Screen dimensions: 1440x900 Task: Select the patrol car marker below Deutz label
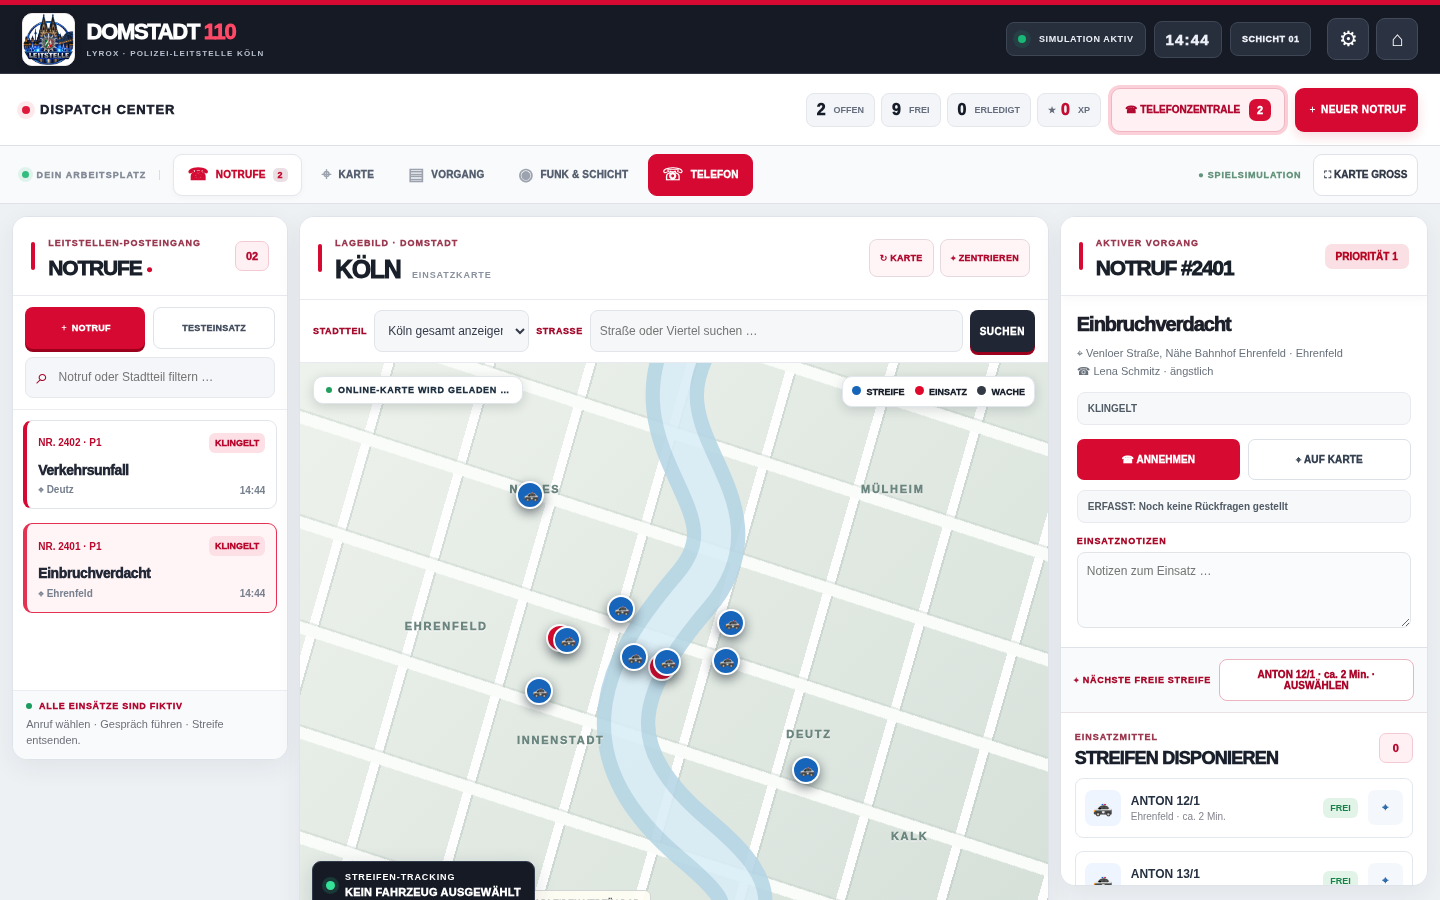pos(806,770)
